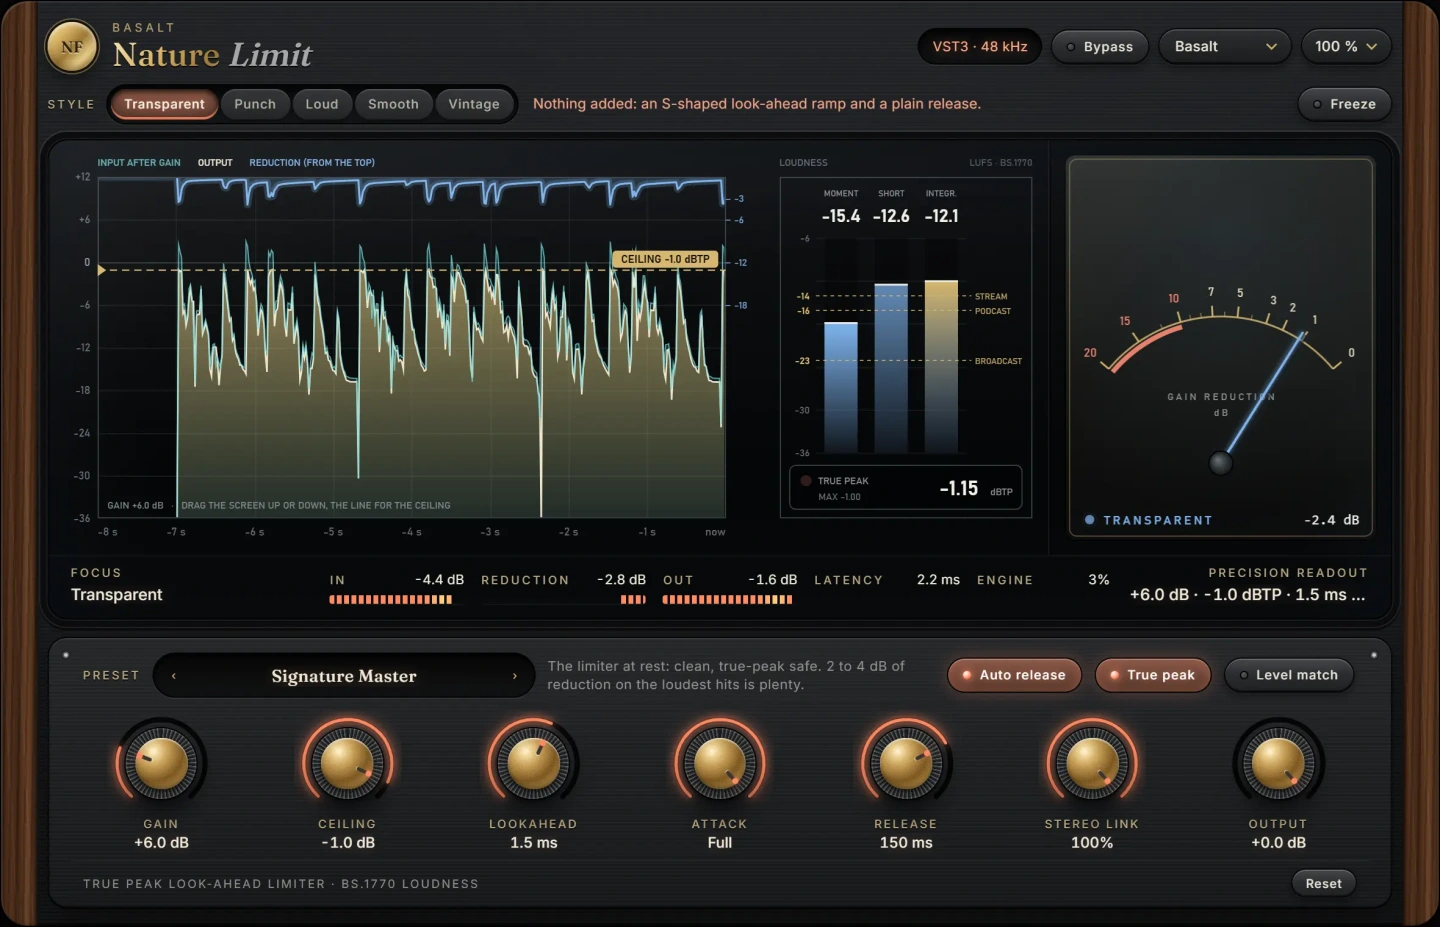1440x927 pixels.
Task: Select previous preset with left chevron
Action: (x=174, y=676)
